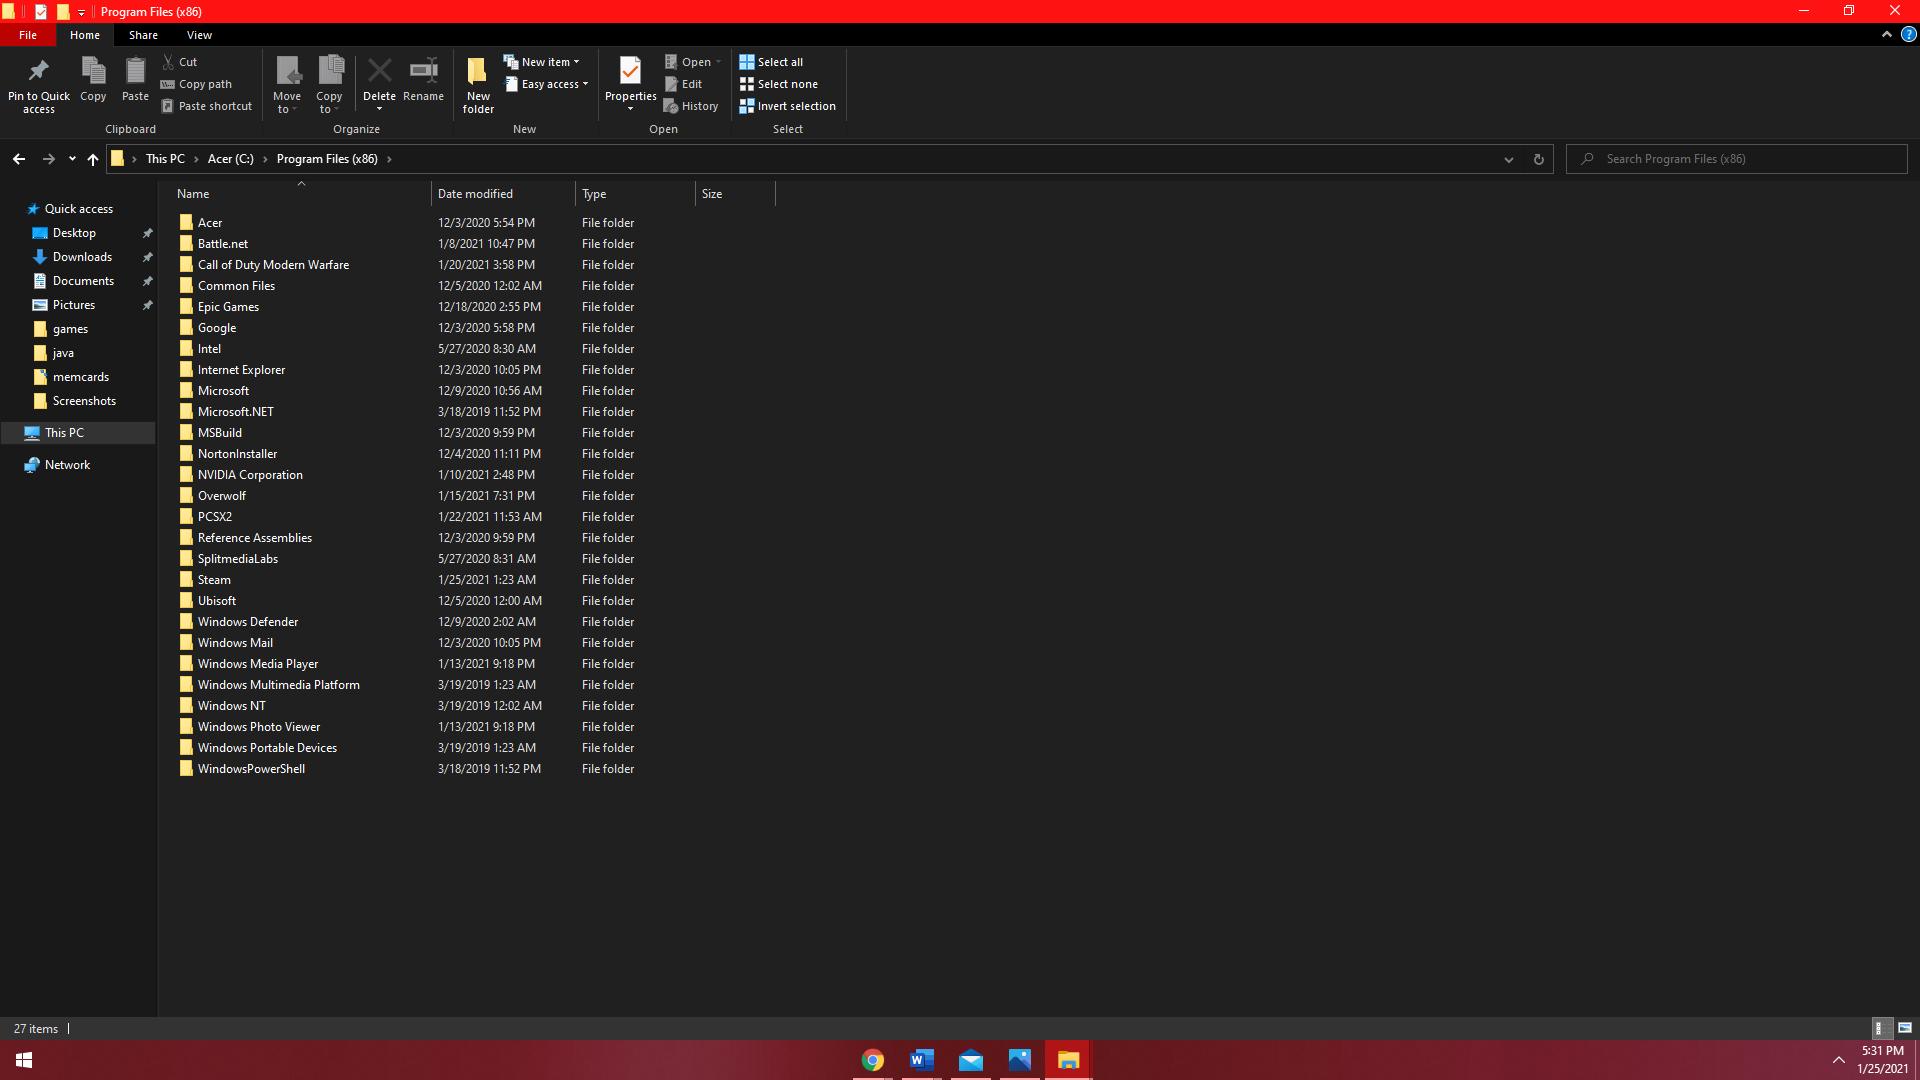
Task: Select the NVIDIA Corporation folder
Action: (250, 475)
